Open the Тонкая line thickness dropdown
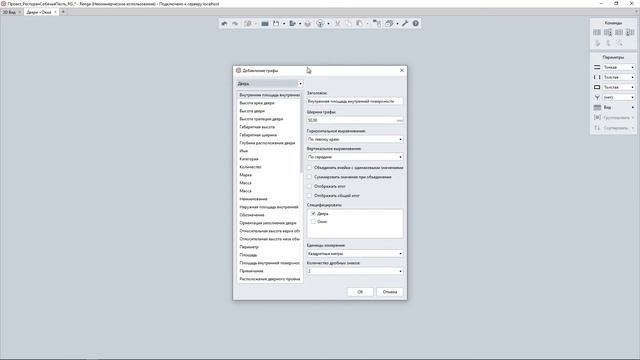640x360 pixels. 619,67
